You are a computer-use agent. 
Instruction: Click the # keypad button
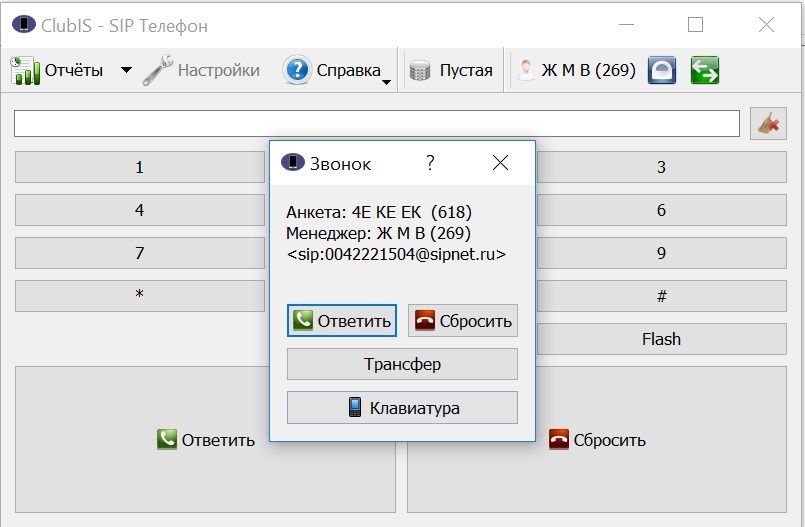coord(661,296)
